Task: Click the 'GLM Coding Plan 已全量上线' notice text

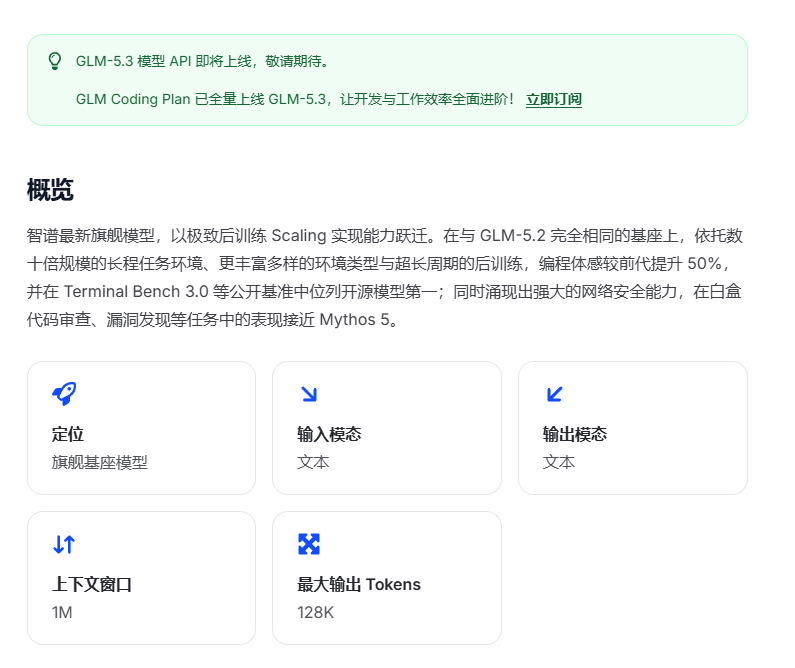Action: [295, 99]
